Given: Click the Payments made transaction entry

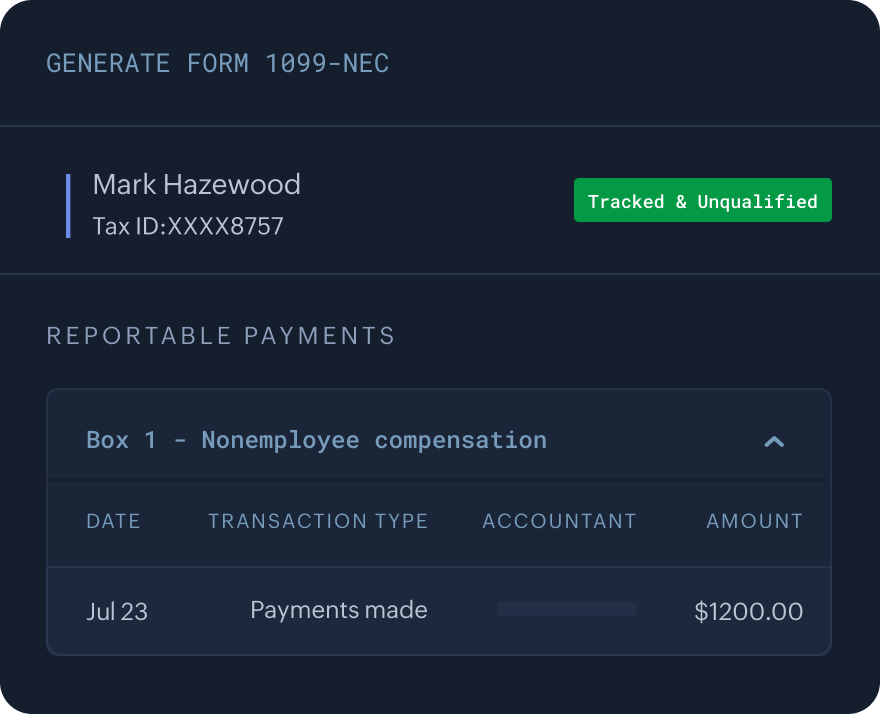Looking at the screenshot, I should pos(339,610).
